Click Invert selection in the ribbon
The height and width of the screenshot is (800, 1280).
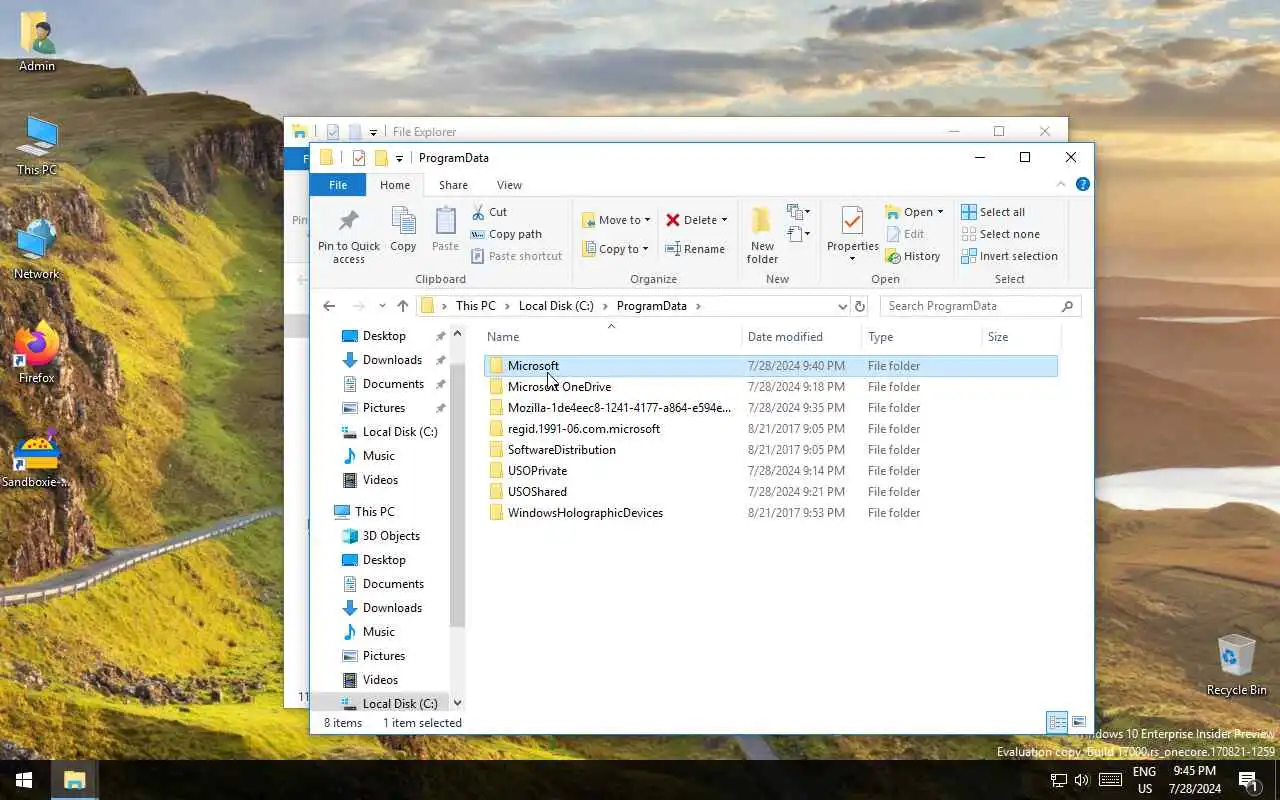coord(1009,256)
